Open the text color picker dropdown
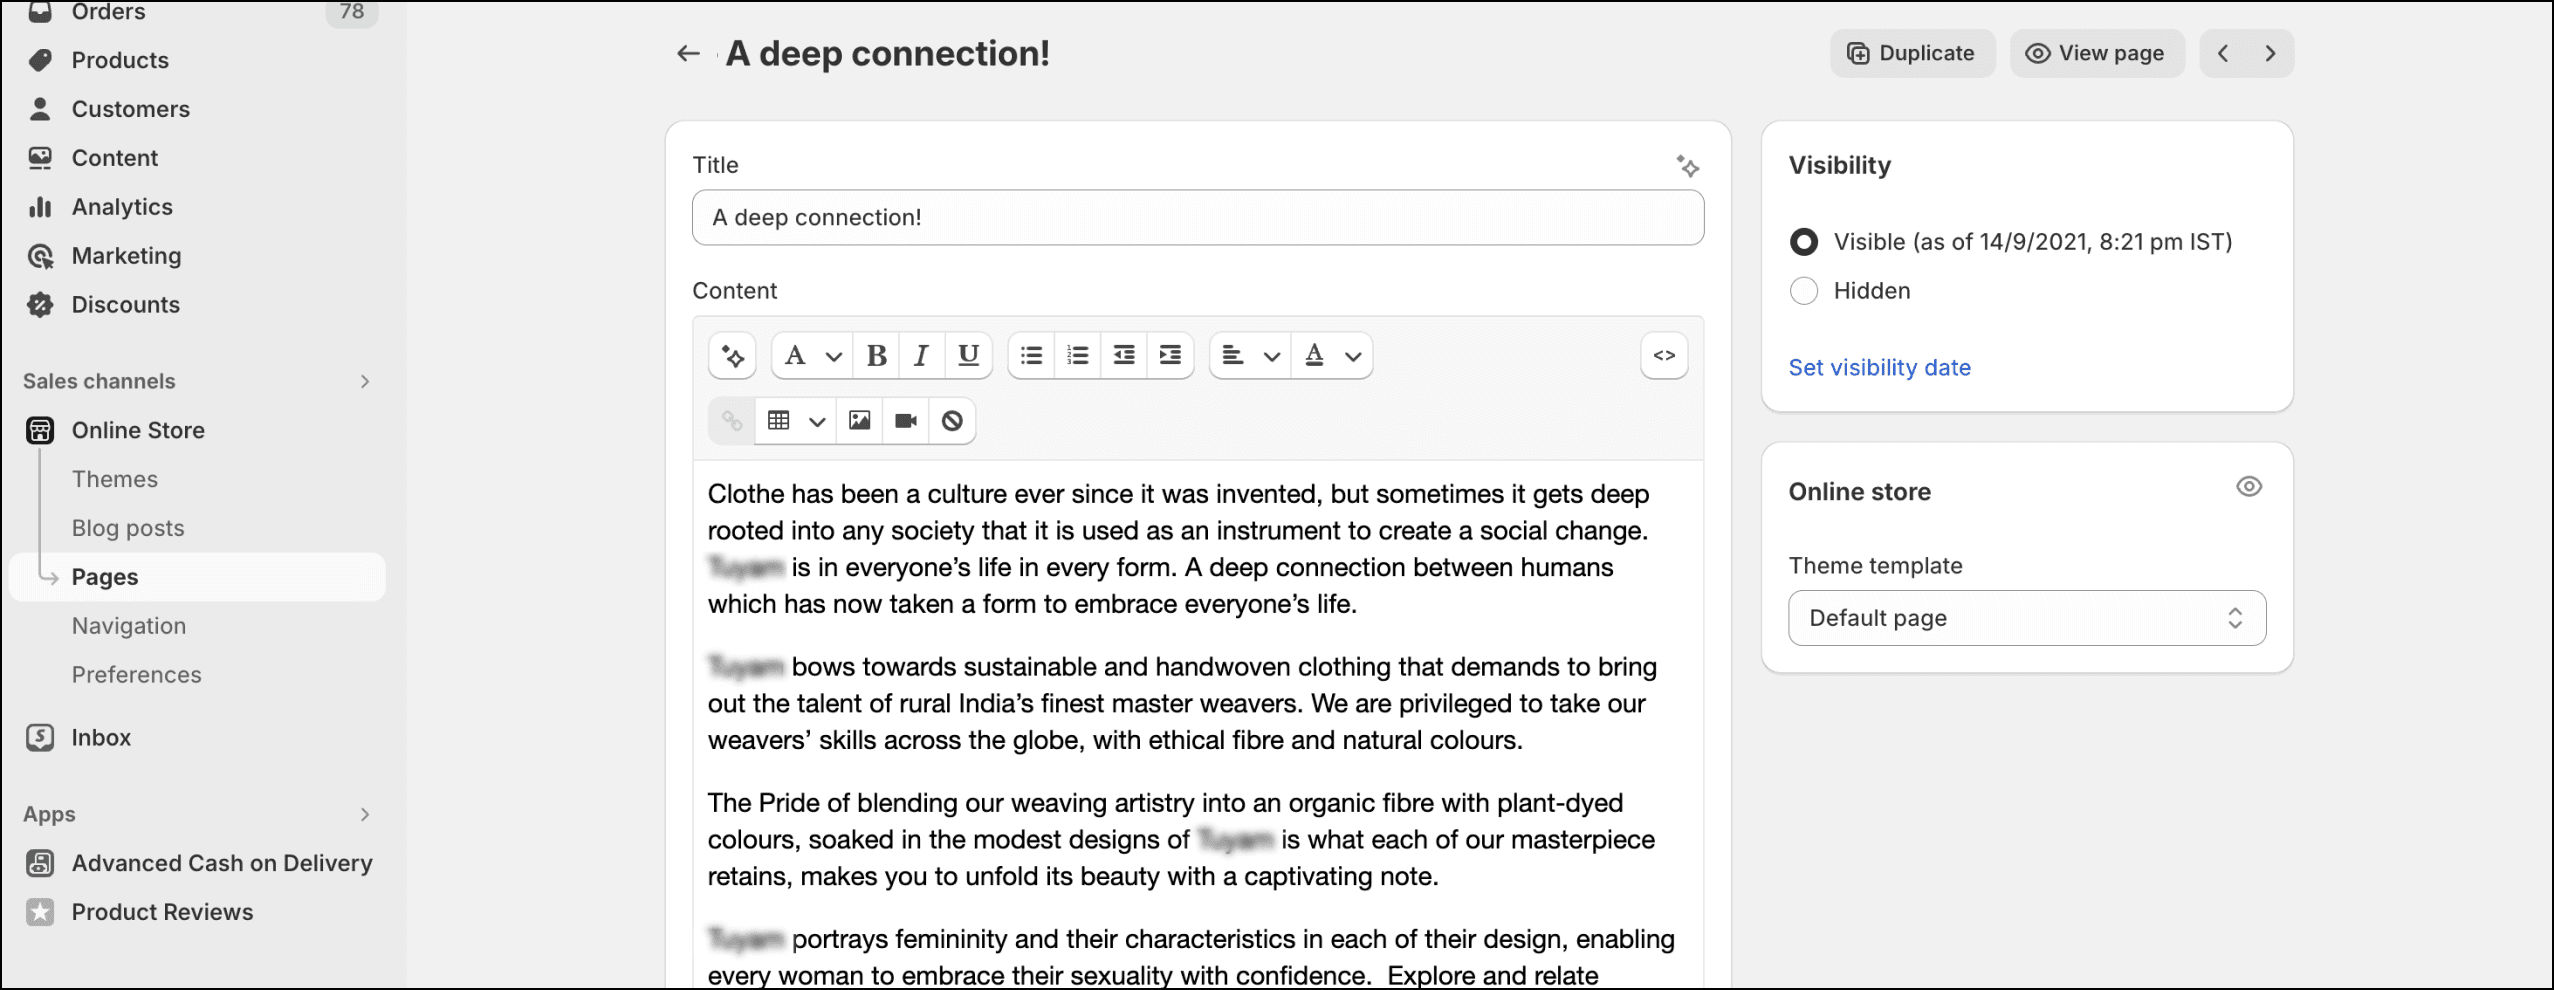 (x=1332, y=355)
